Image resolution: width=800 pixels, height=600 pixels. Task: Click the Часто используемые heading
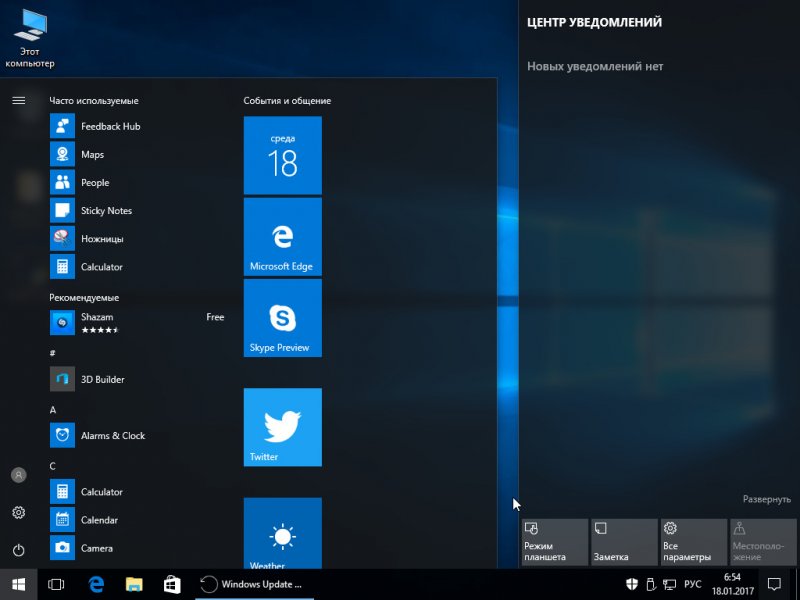(x=94, y=101)
